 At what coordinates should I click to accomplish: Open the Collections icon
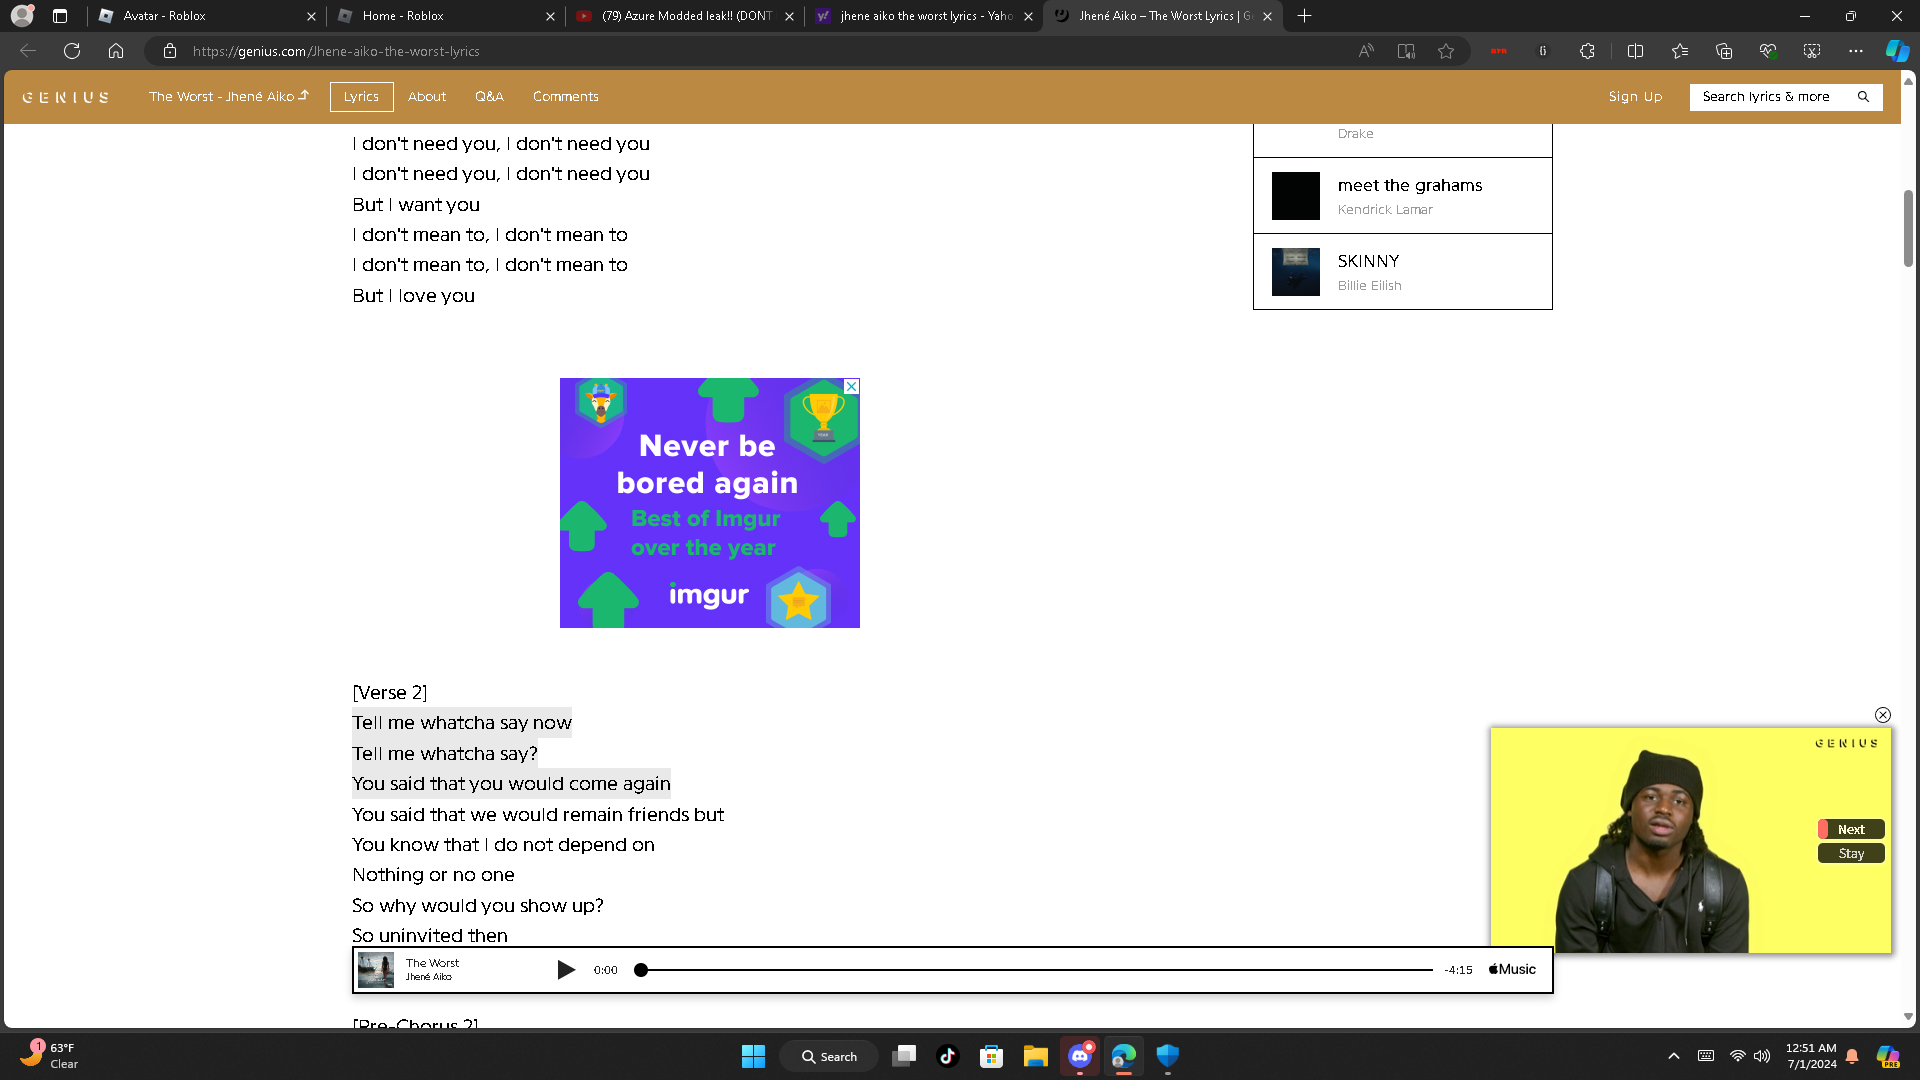[1724, 51]
